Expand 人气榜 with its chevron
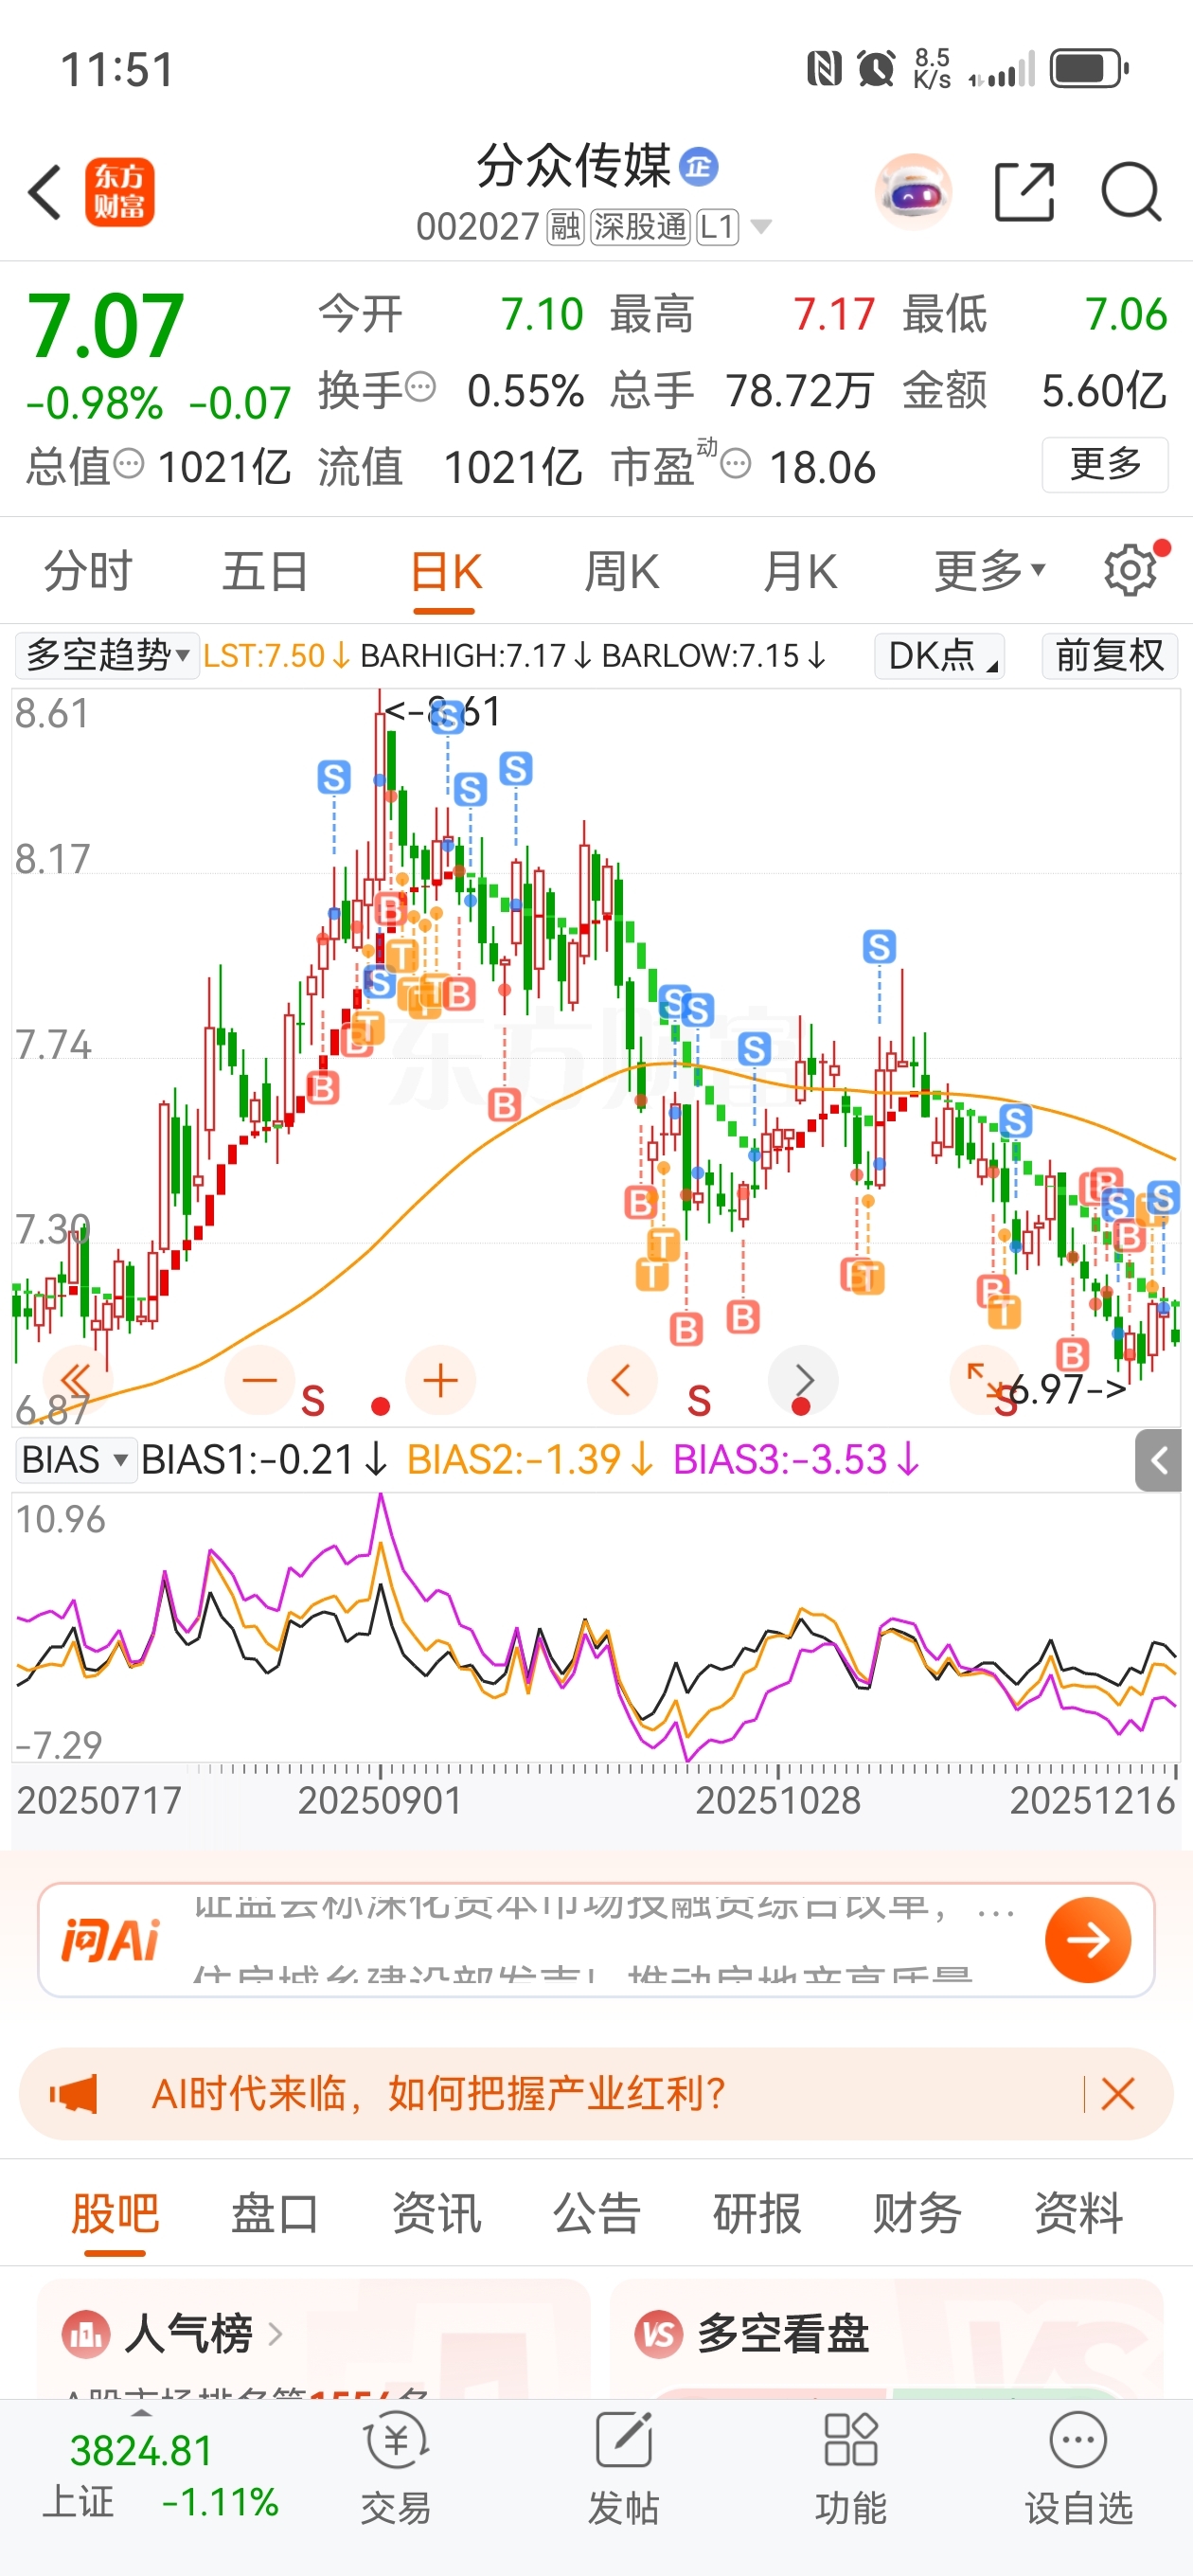 (275, 2334)
